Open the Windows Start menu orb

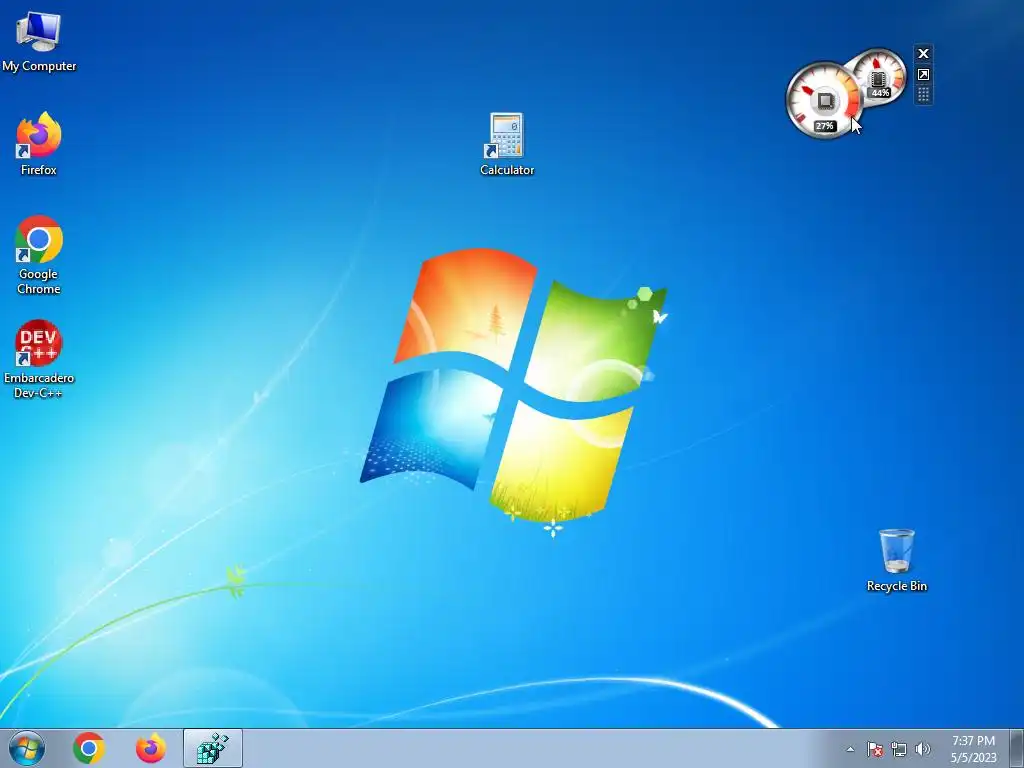point(27,748)
